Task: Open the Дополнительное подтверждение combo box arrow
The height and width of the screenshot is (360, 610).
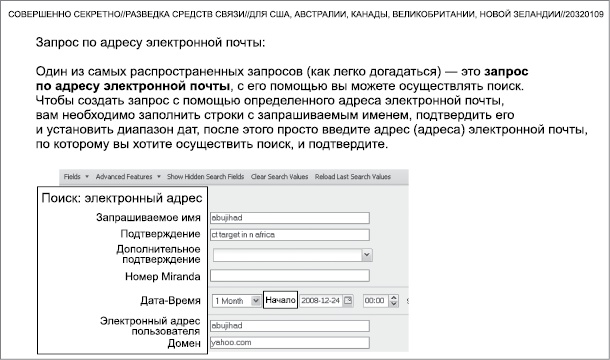Action: click(x=366, y=255)
